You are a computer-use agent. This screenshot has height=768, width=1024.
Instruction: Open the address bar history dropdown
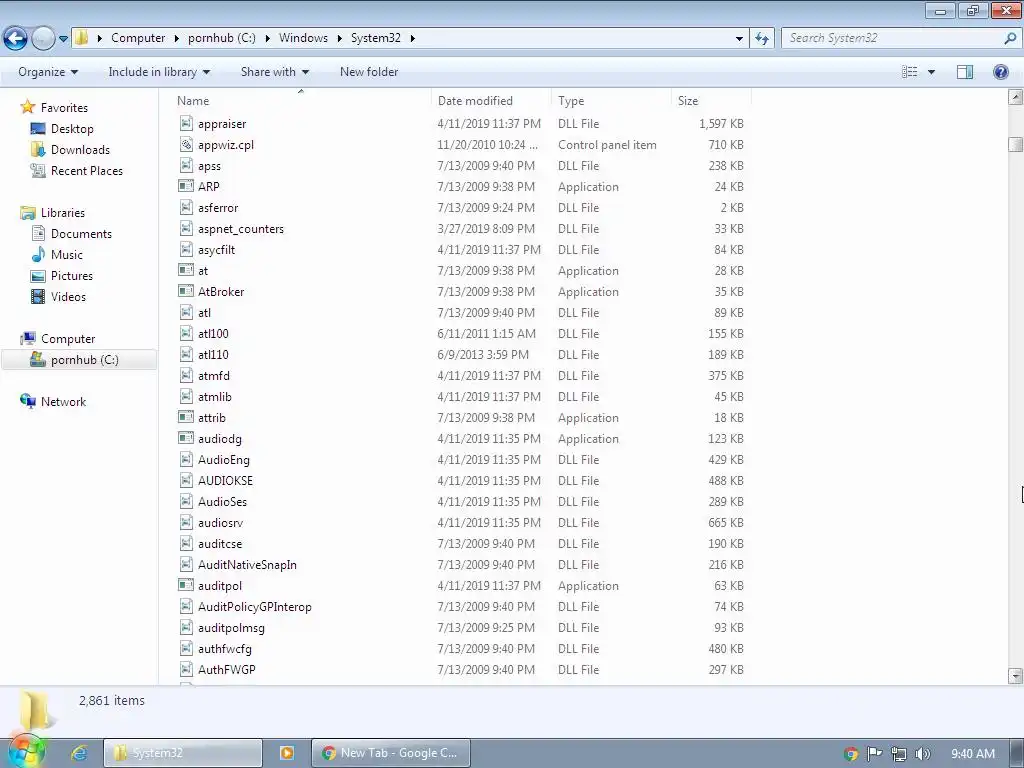click(739, 39)
